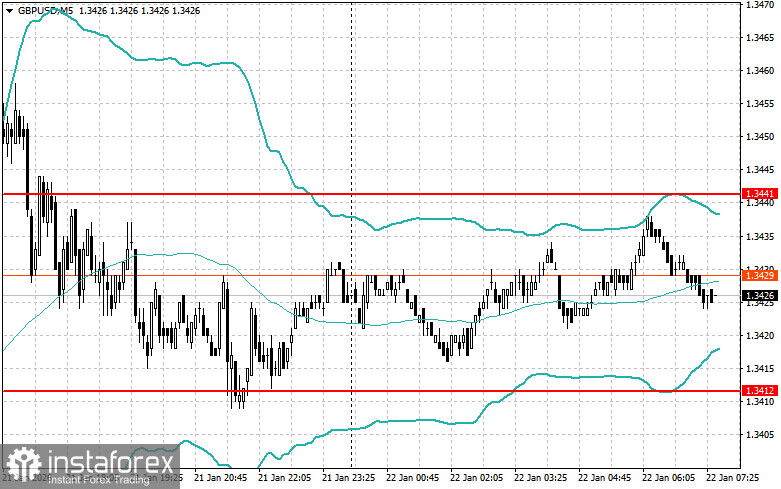Select the red 1.3441 price label
Screen dimensions: 781x489
[760, 194]
